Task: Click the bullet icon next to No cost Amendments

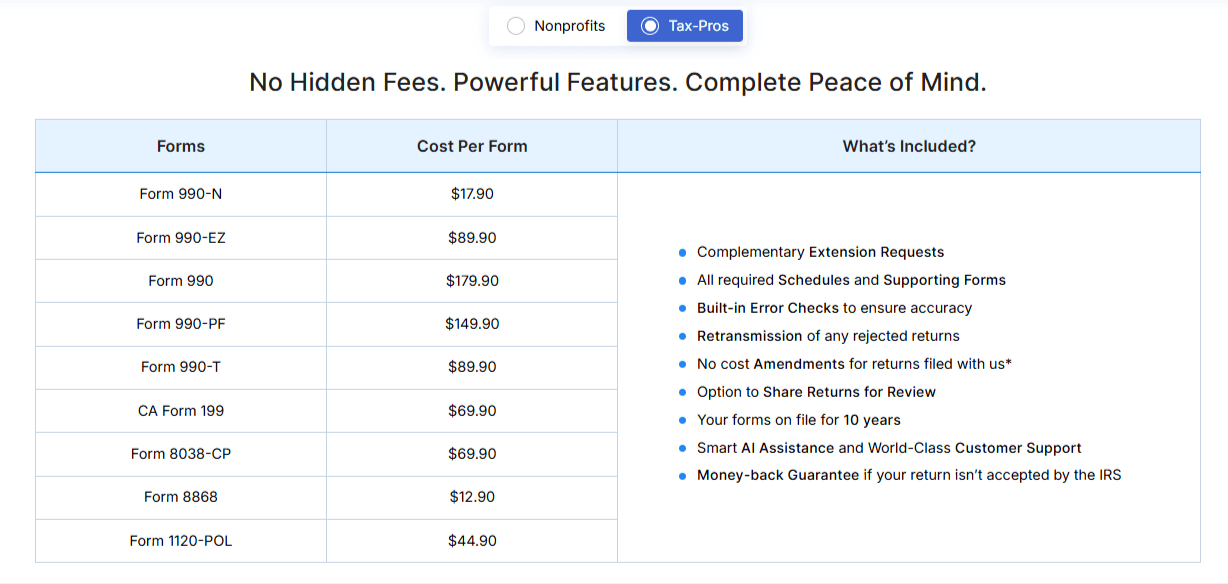Action: [684, 364]
